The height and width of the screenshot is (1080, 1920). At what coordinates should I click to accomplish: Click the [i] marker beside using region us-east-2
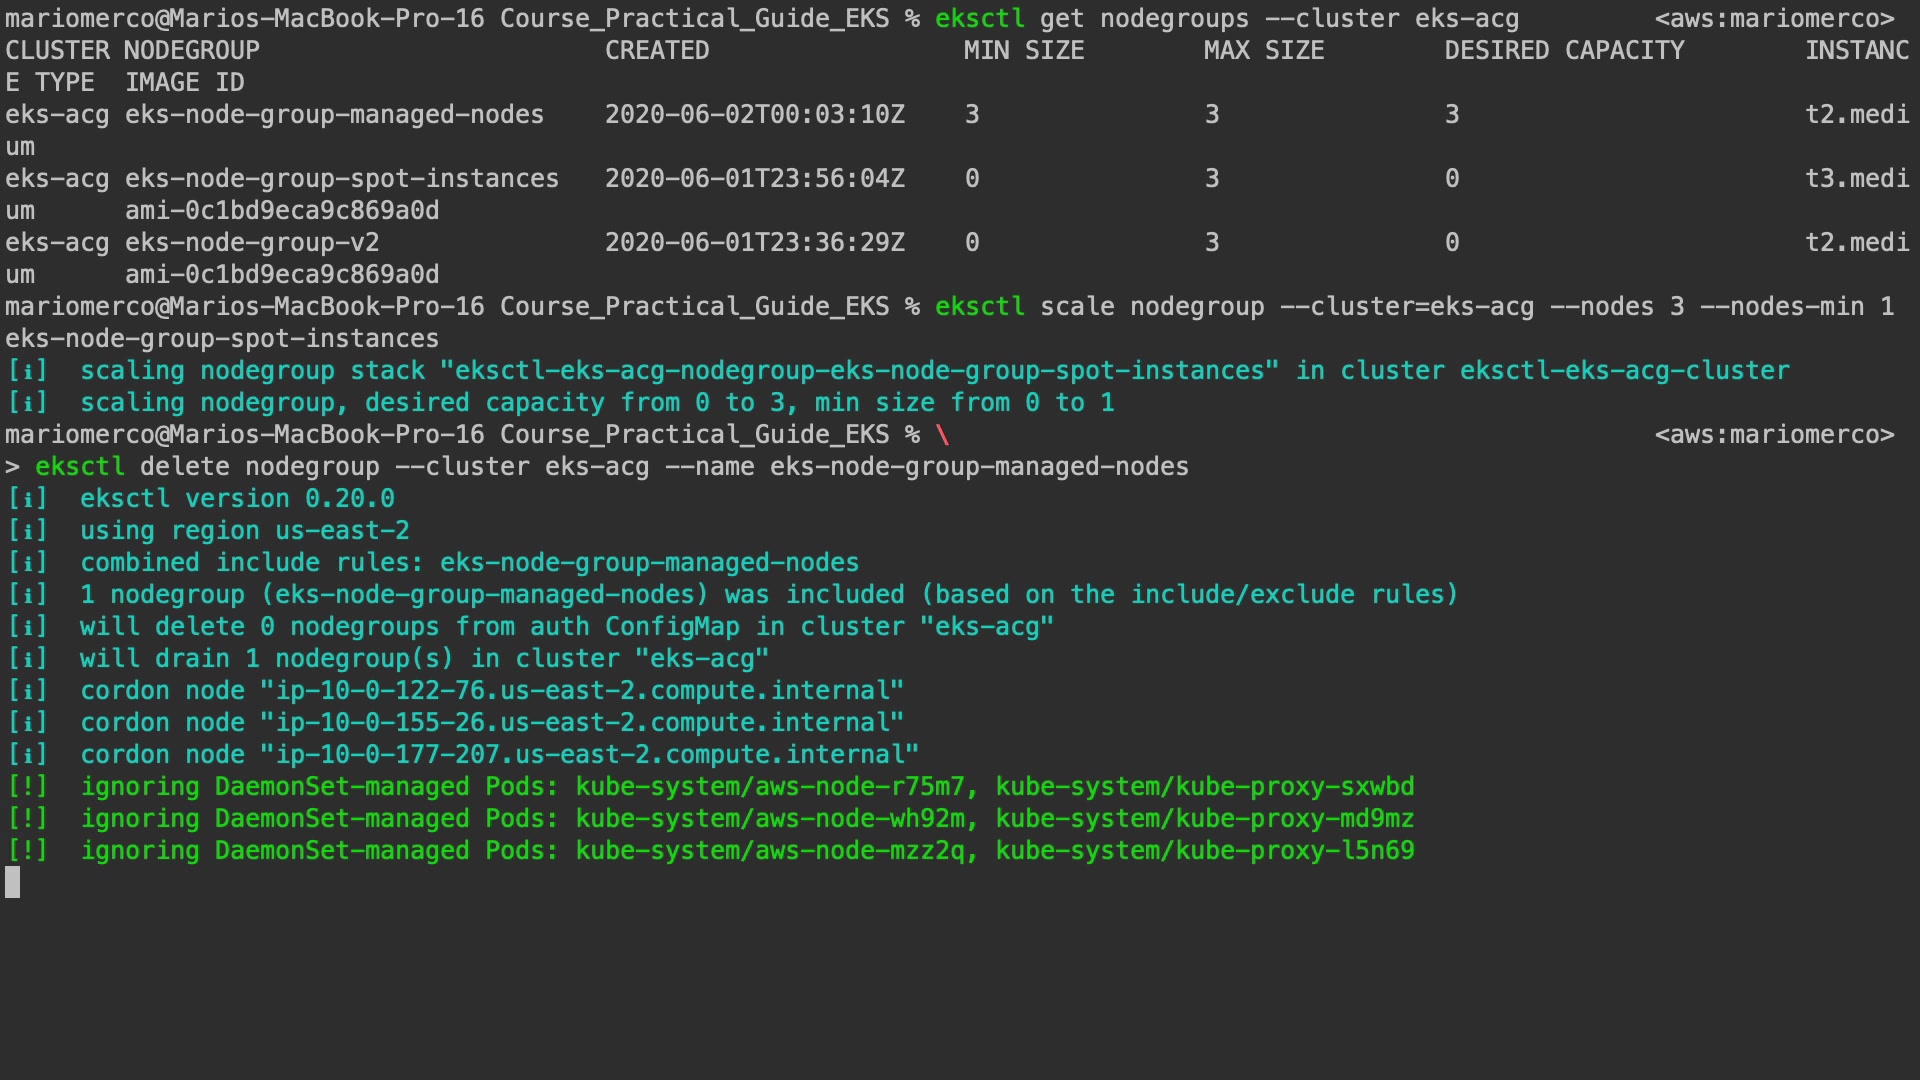[27, 530]
